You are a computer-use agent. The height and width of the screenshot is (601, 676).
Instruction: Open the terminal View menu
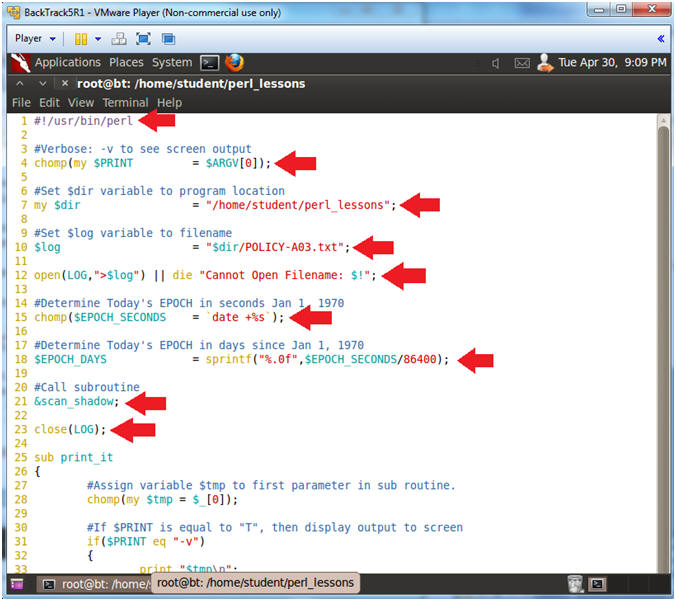81,103
